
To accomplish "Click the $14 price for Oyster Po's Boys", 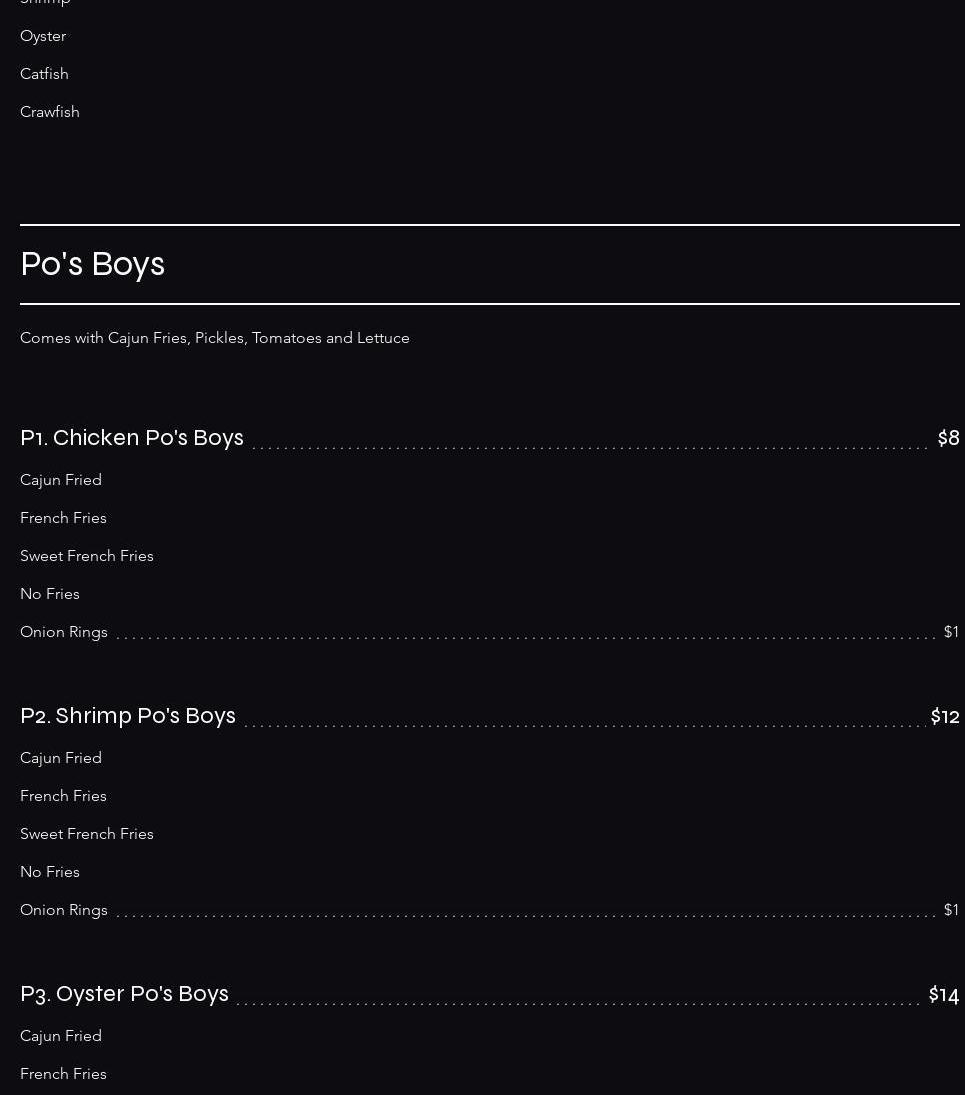I will pyautogui.click(x=944, y=995).
